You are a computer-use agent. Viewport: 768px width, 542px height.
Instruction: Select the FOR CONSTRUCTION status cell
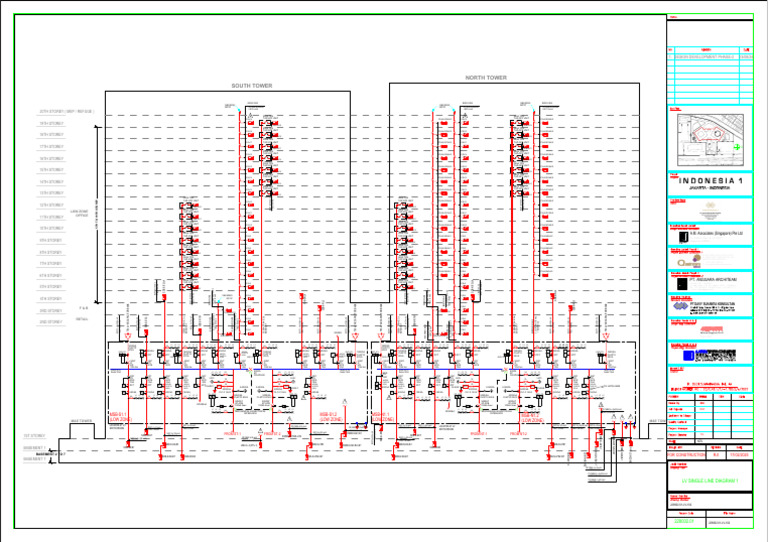click(x=686, y=455)
